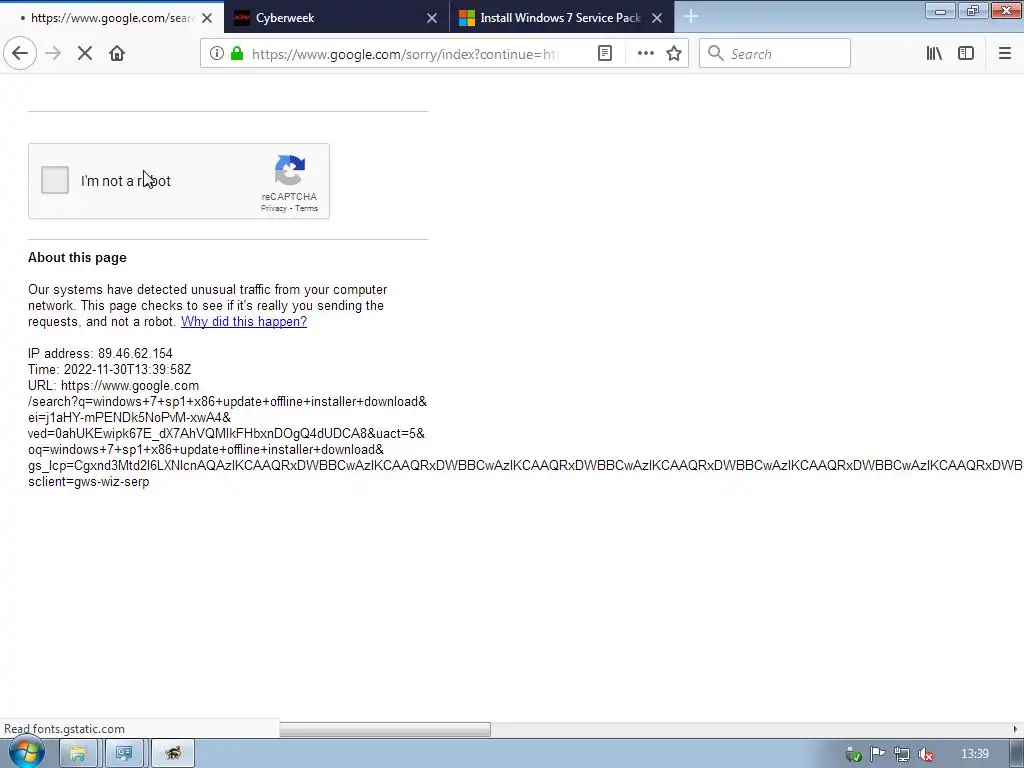Click the IP address 89.46.62.154 text

pyautogui.click(x=100, y=353)
